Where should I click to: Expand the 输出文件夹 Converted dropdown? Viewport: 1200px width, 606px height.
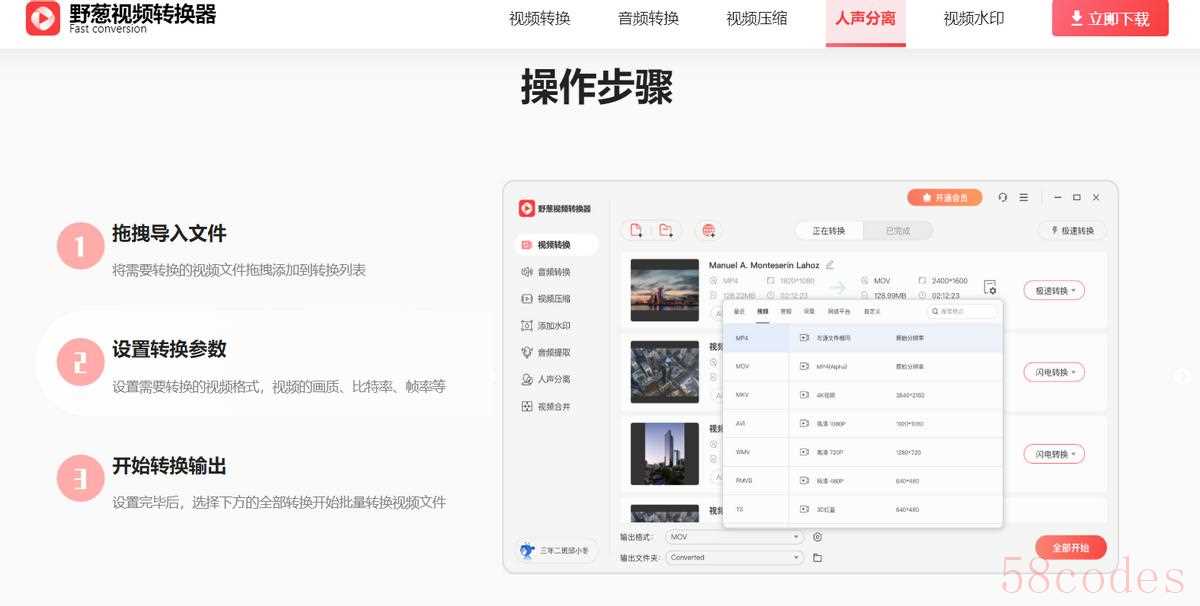[735, 557]
